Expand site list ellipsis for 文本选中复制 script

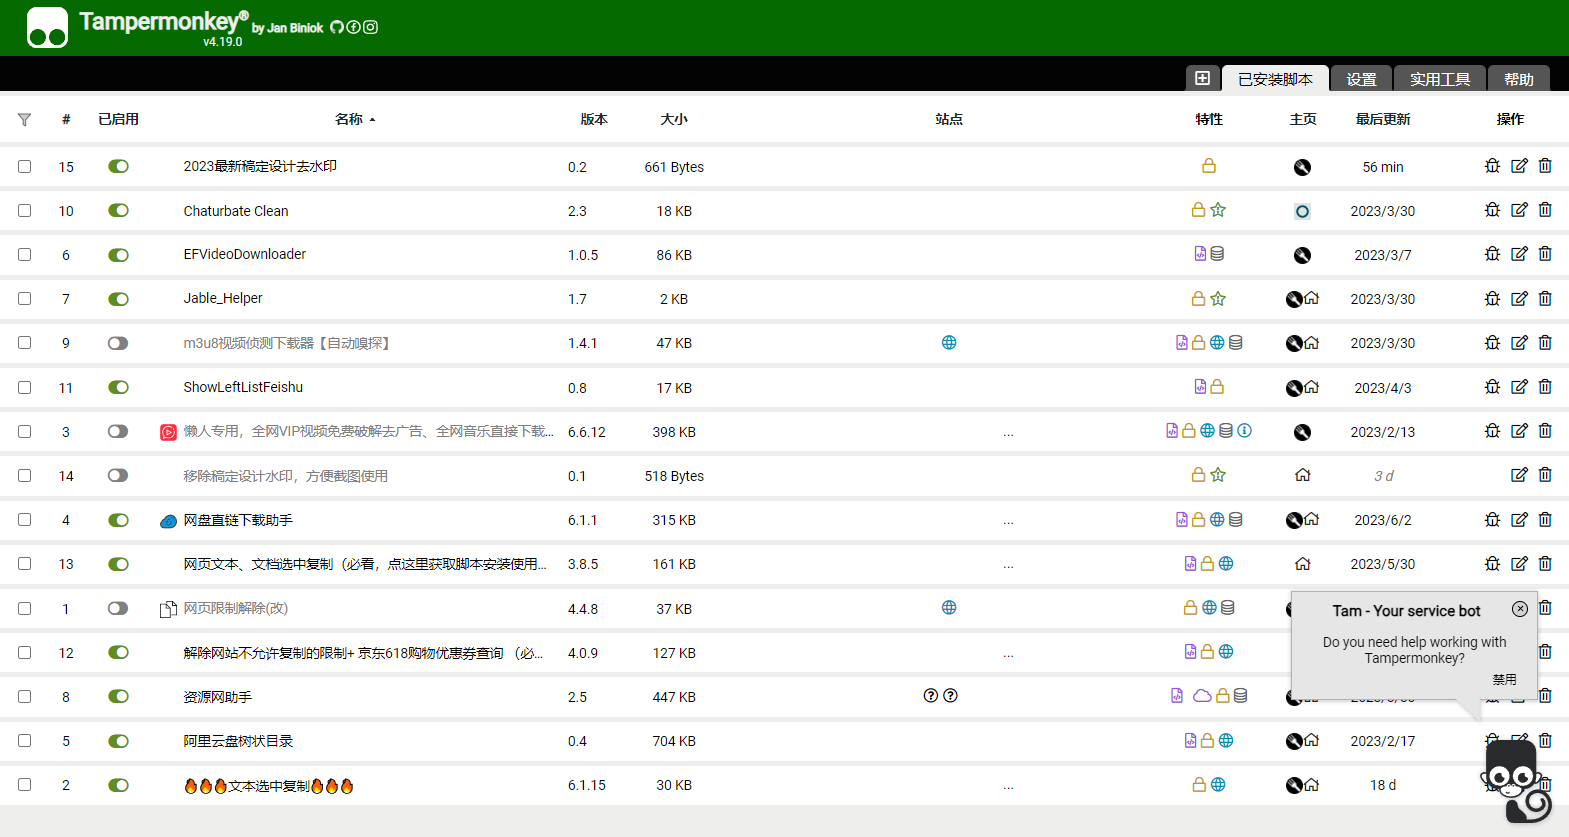click(1008, 787)
